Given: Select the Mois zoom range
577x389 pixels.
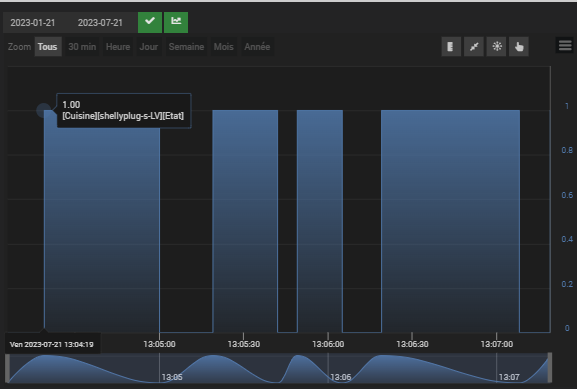Looking at the screenshot, I should tap(223, 47).
